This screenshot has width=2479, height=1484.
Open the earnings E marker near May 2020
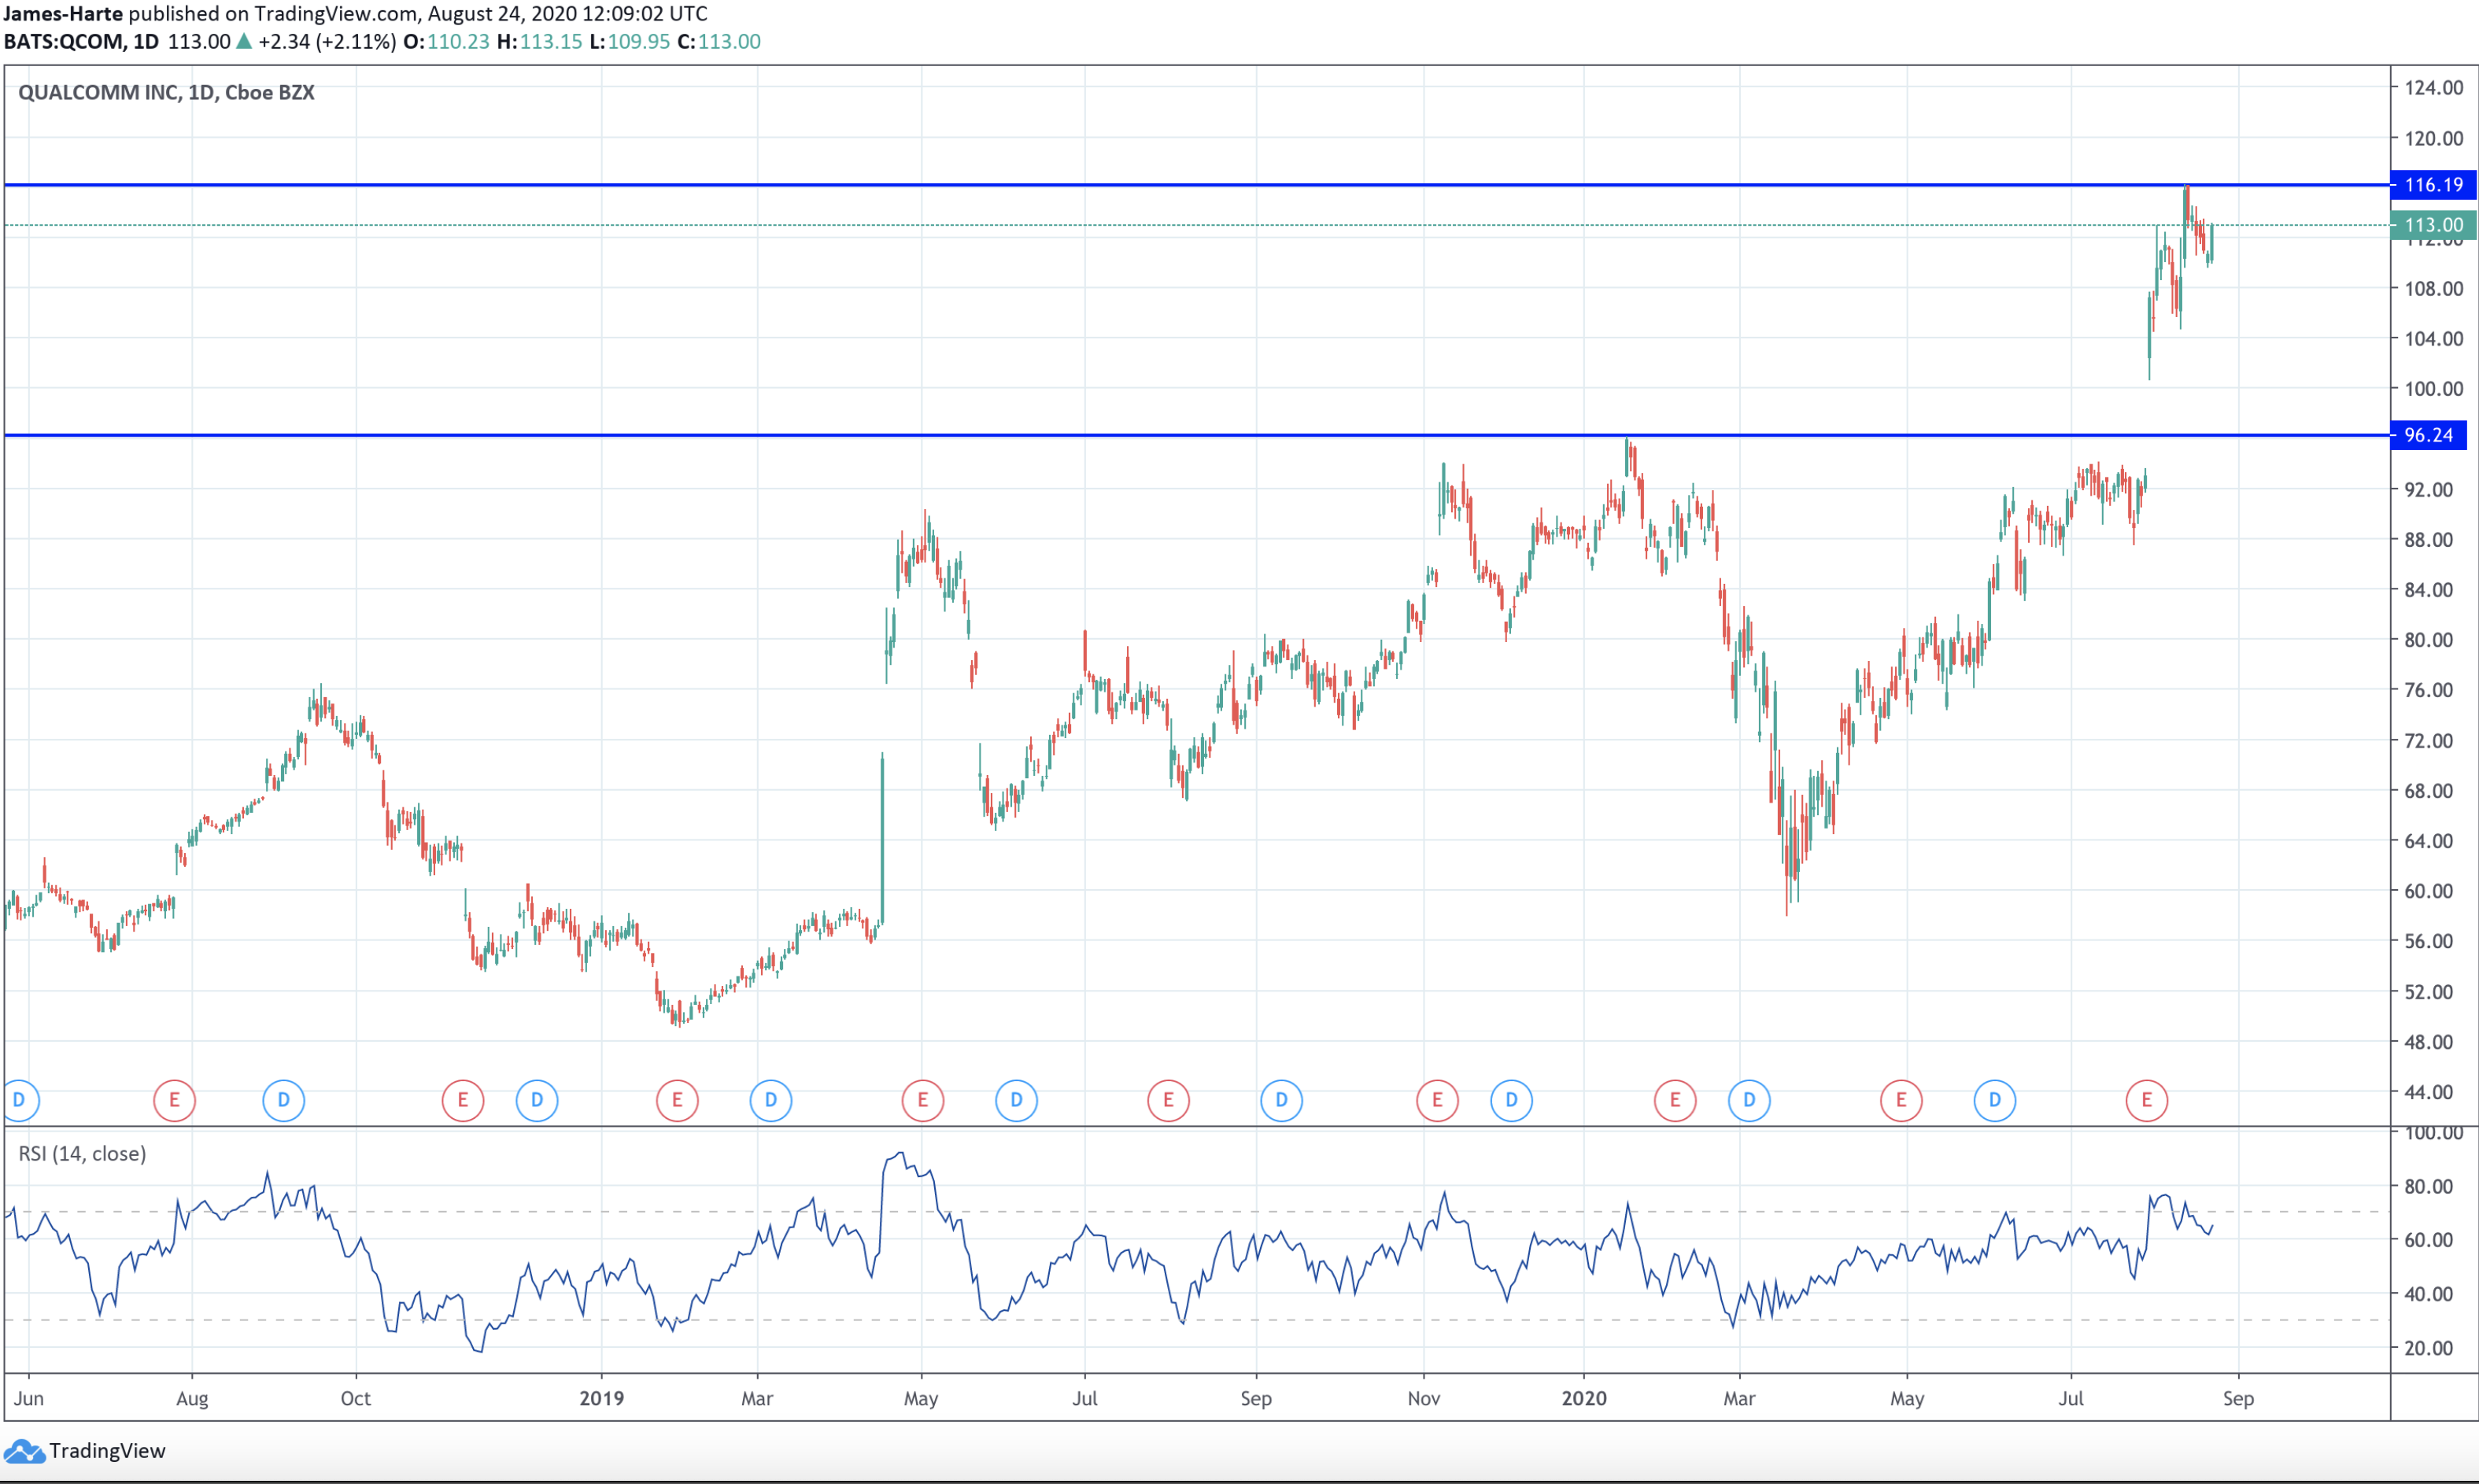1901,1100
